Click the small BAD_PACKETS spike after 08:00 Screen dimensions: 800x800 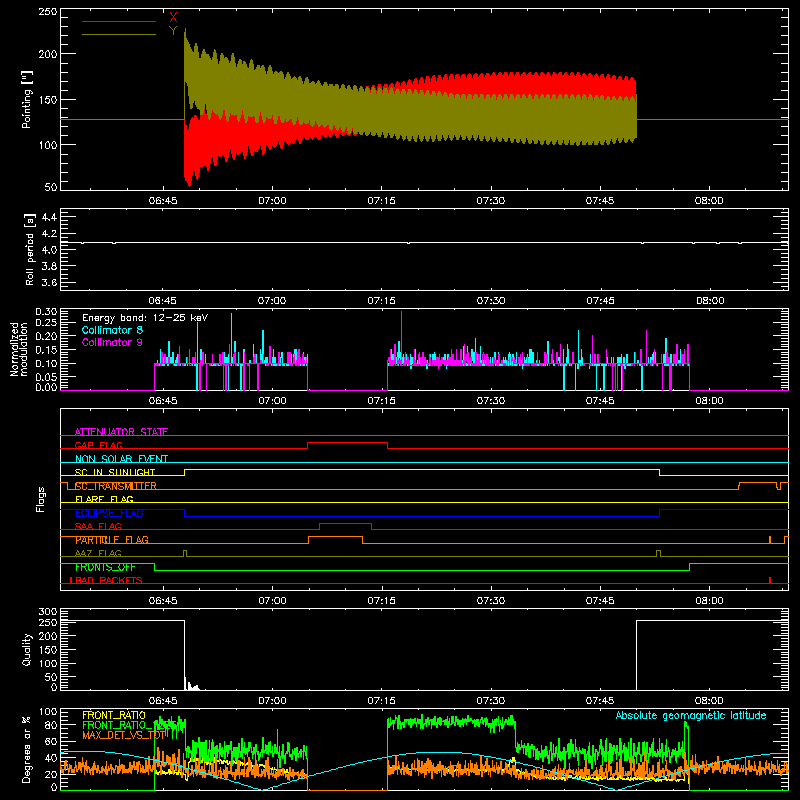770,580
